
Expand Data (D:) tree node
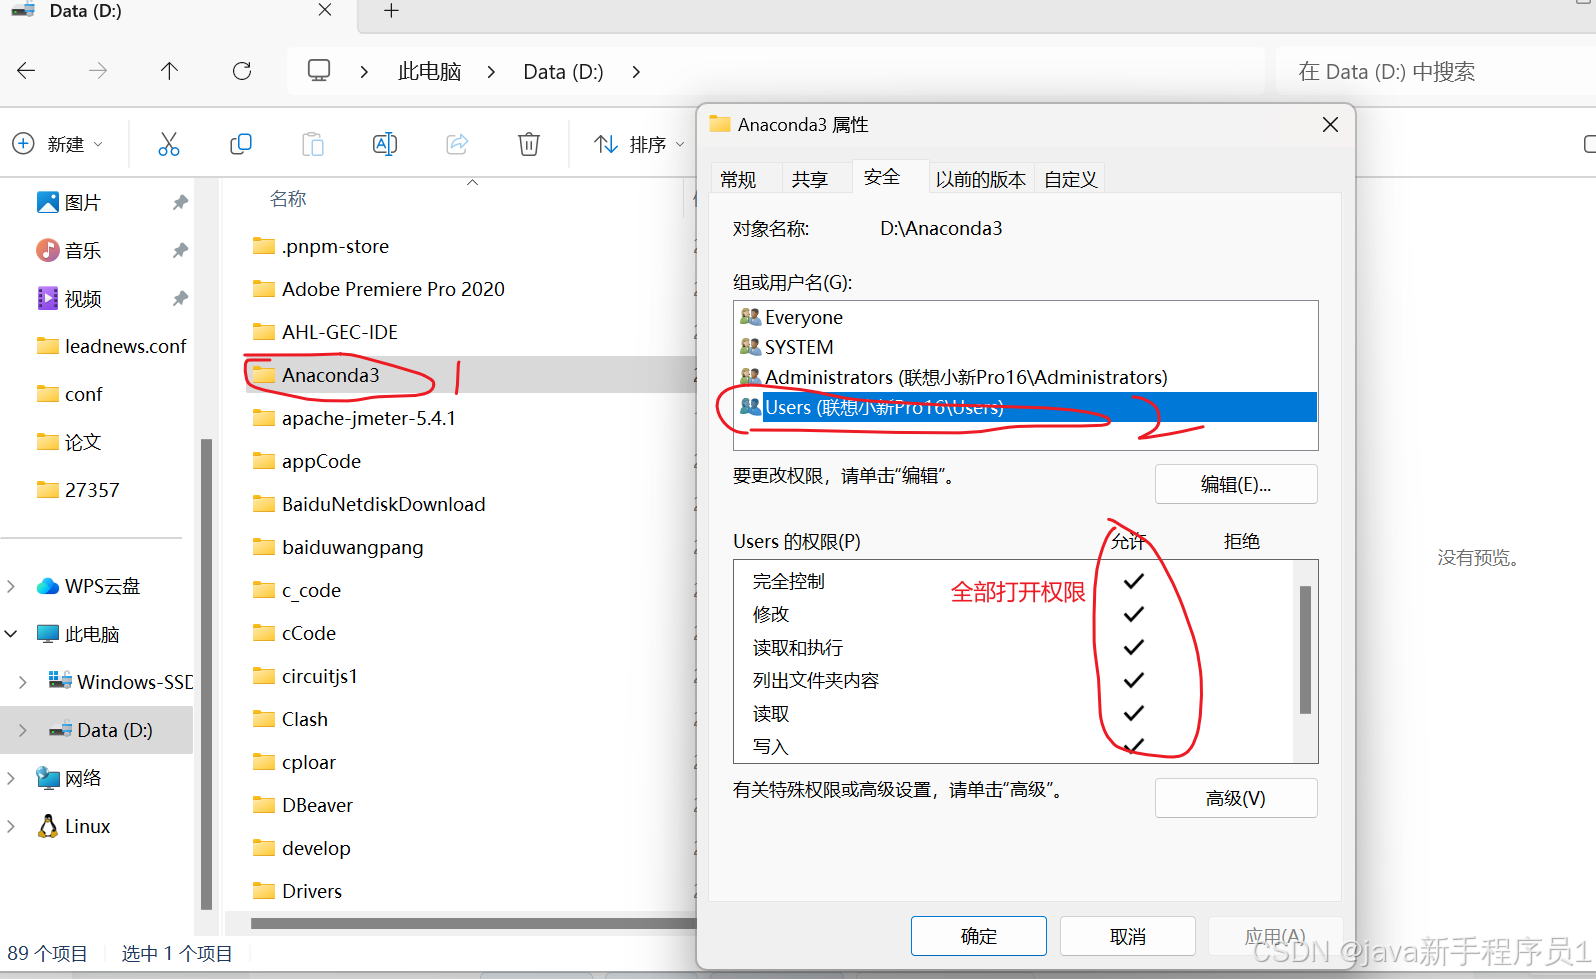[23, 731]
